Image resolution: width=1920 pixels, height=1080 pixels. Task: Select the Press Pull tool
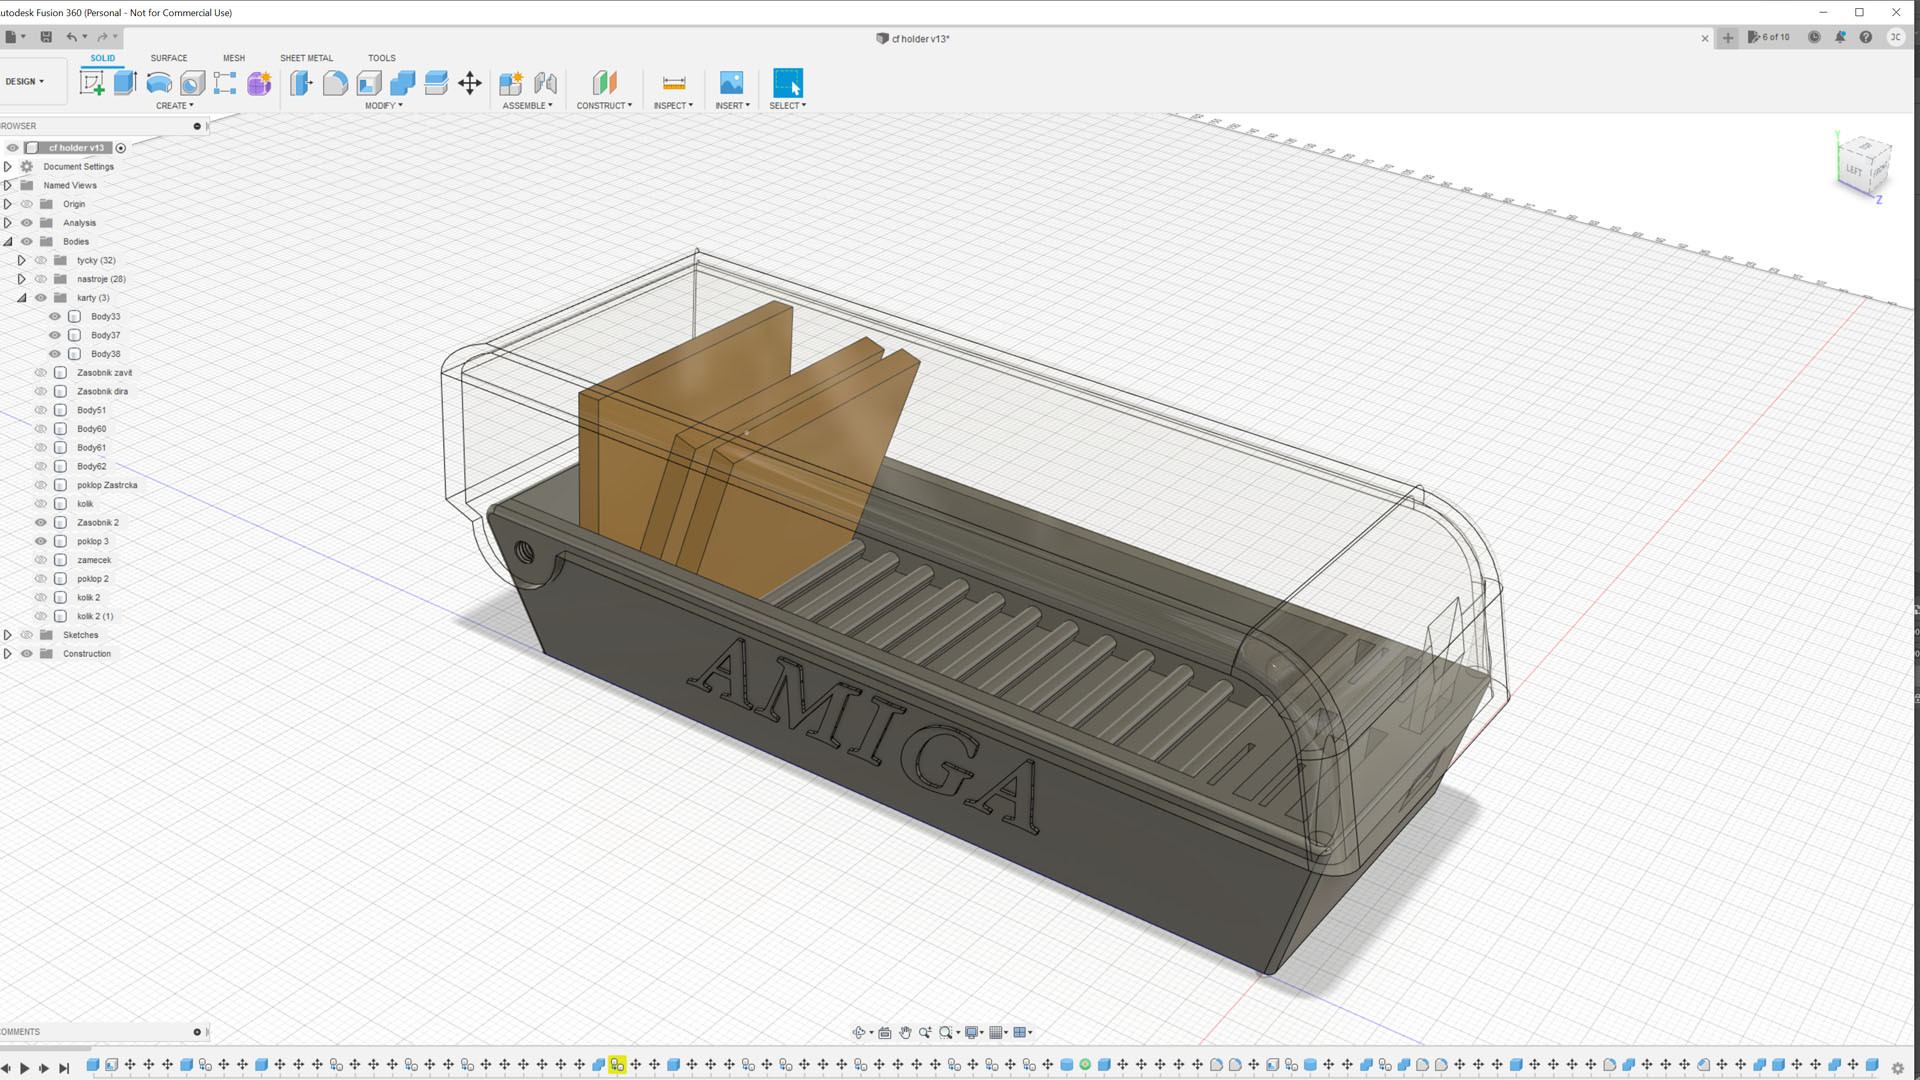(x=301, y=83)
